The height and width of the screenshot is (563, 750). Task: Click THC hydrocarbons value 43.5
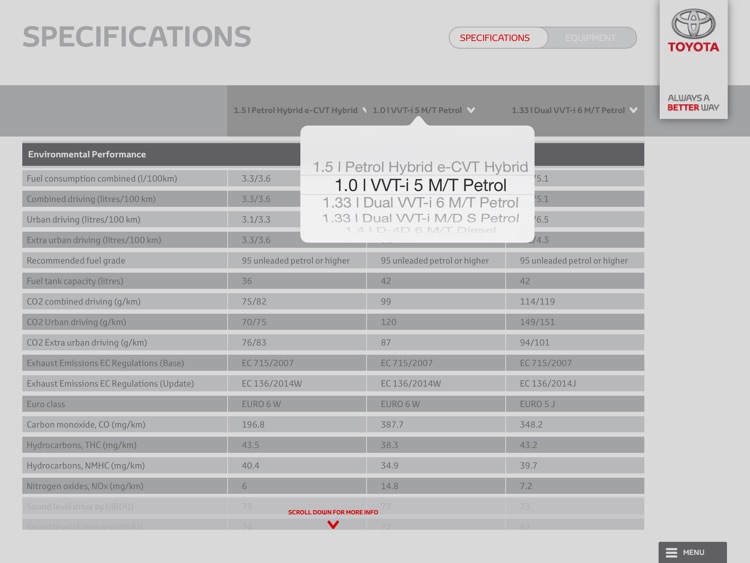click(251, 445)
